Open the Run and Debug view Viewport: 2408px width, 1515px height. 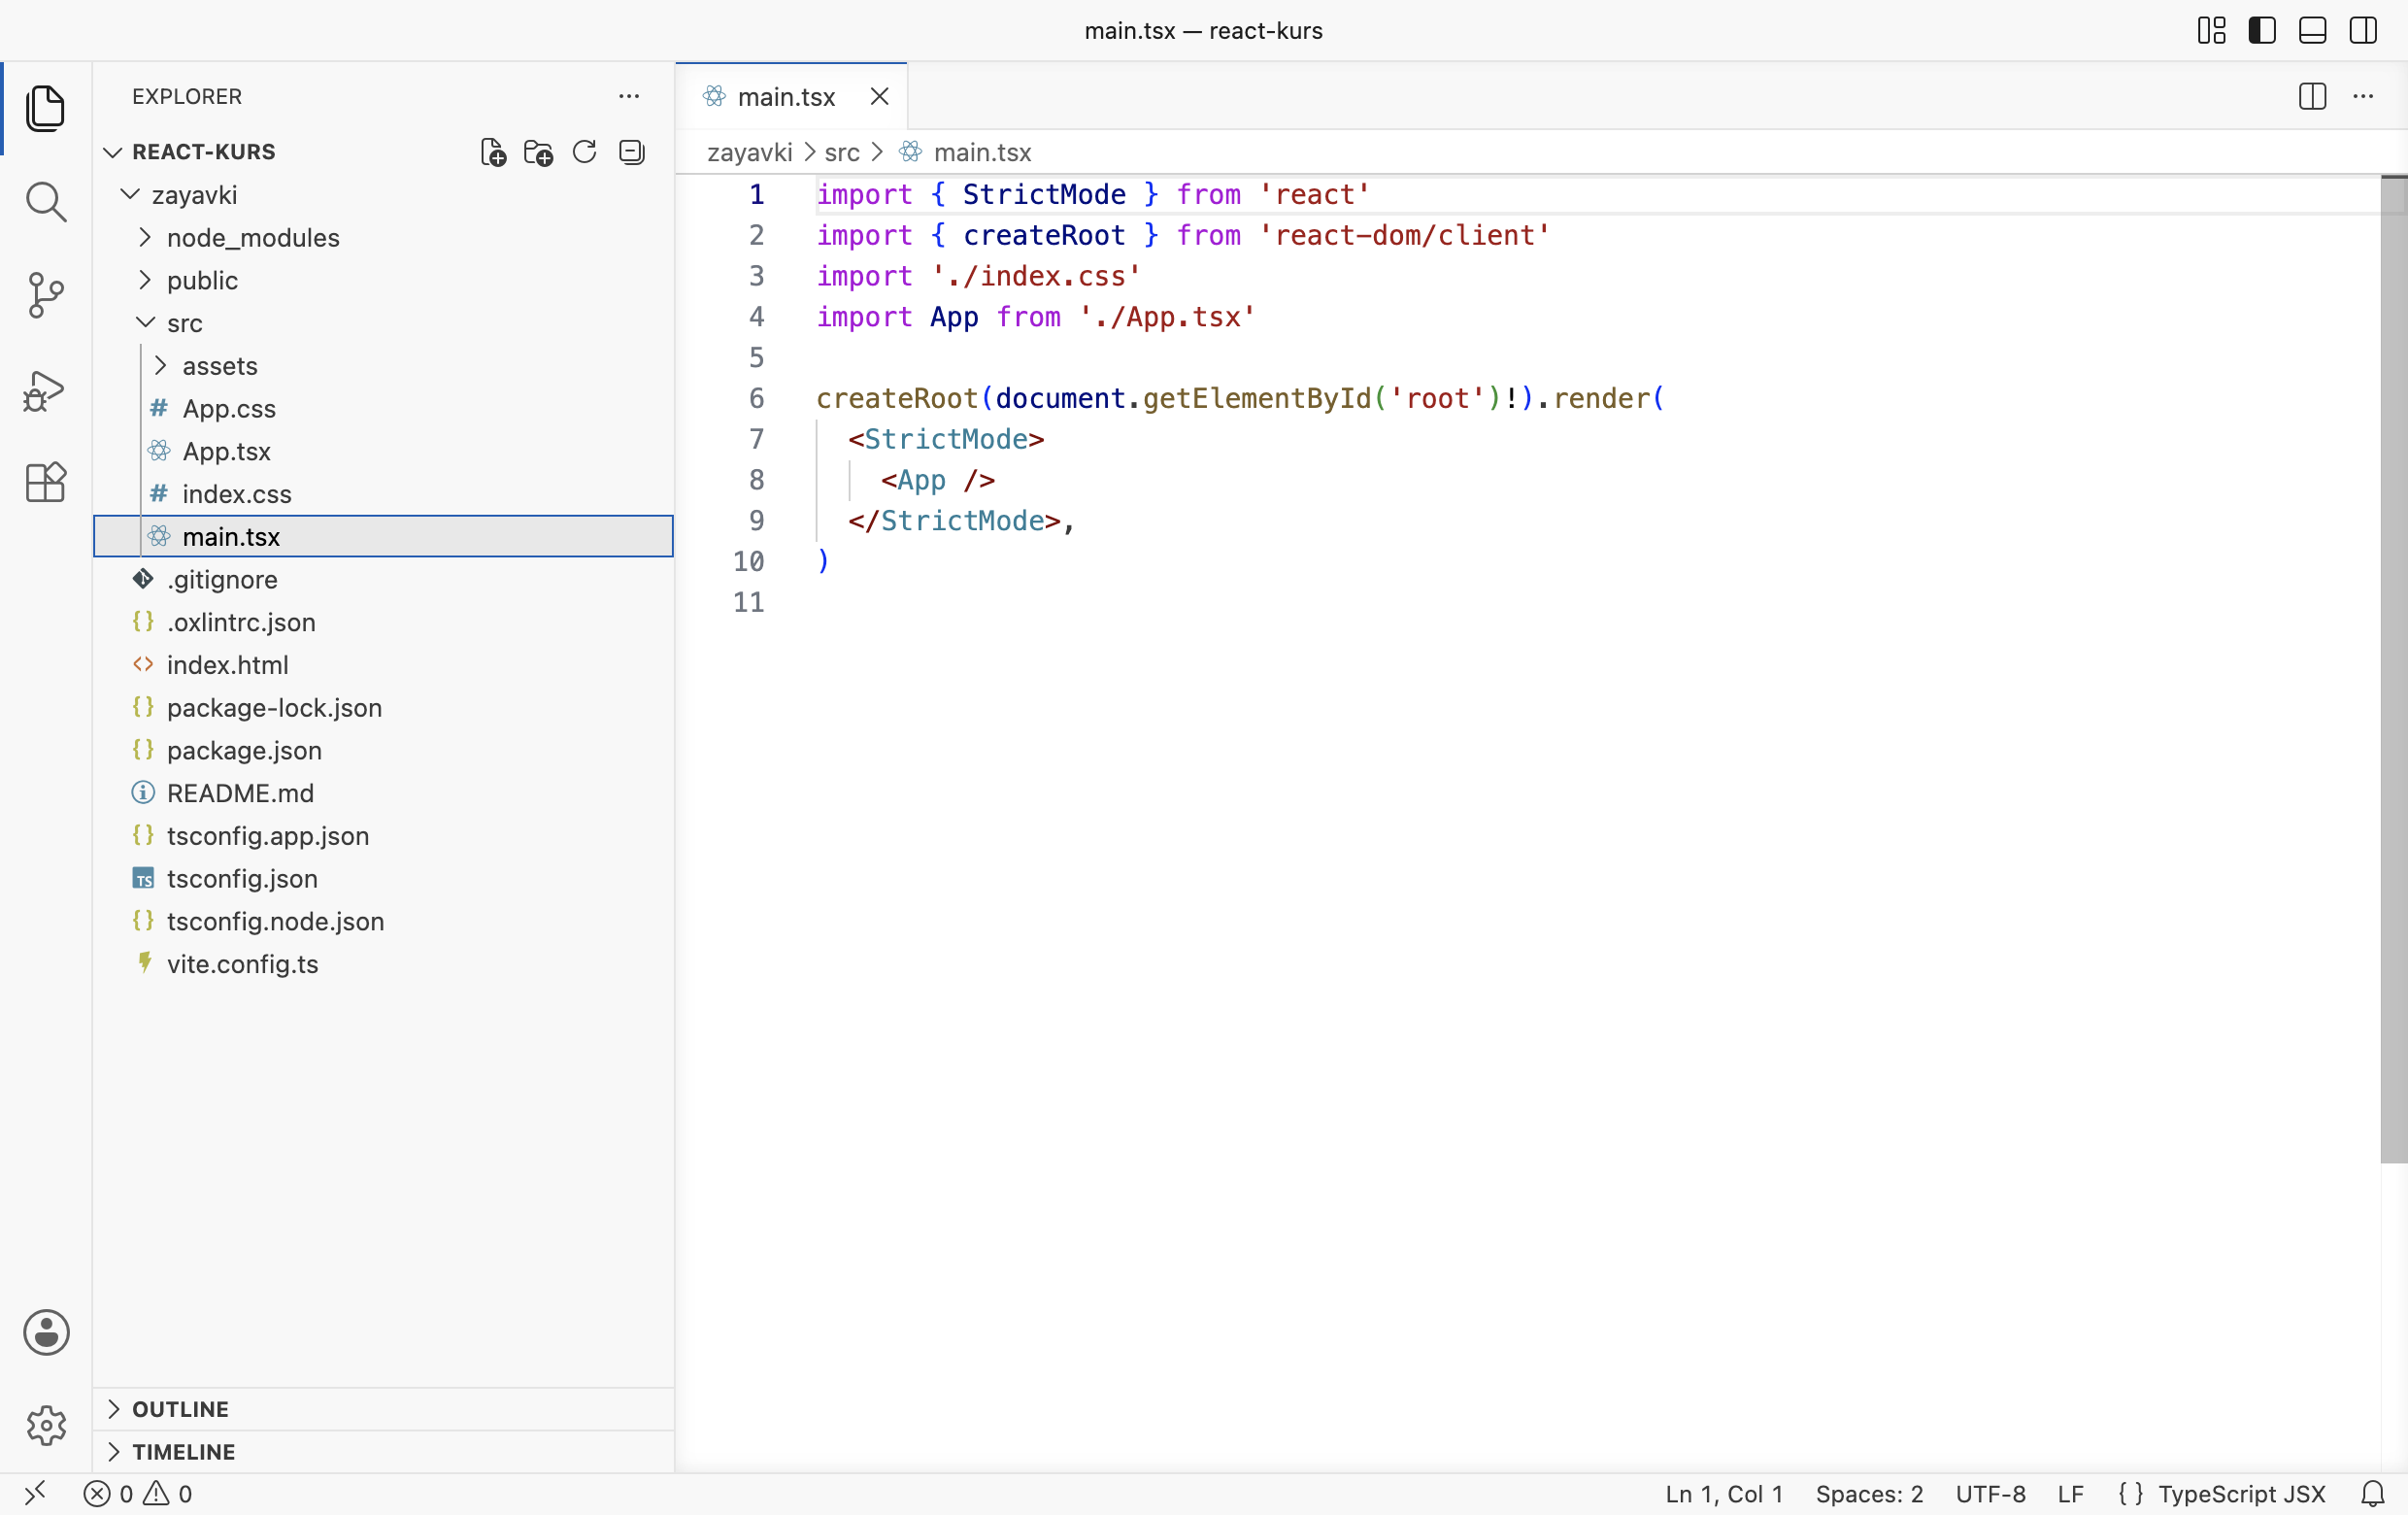46,390
